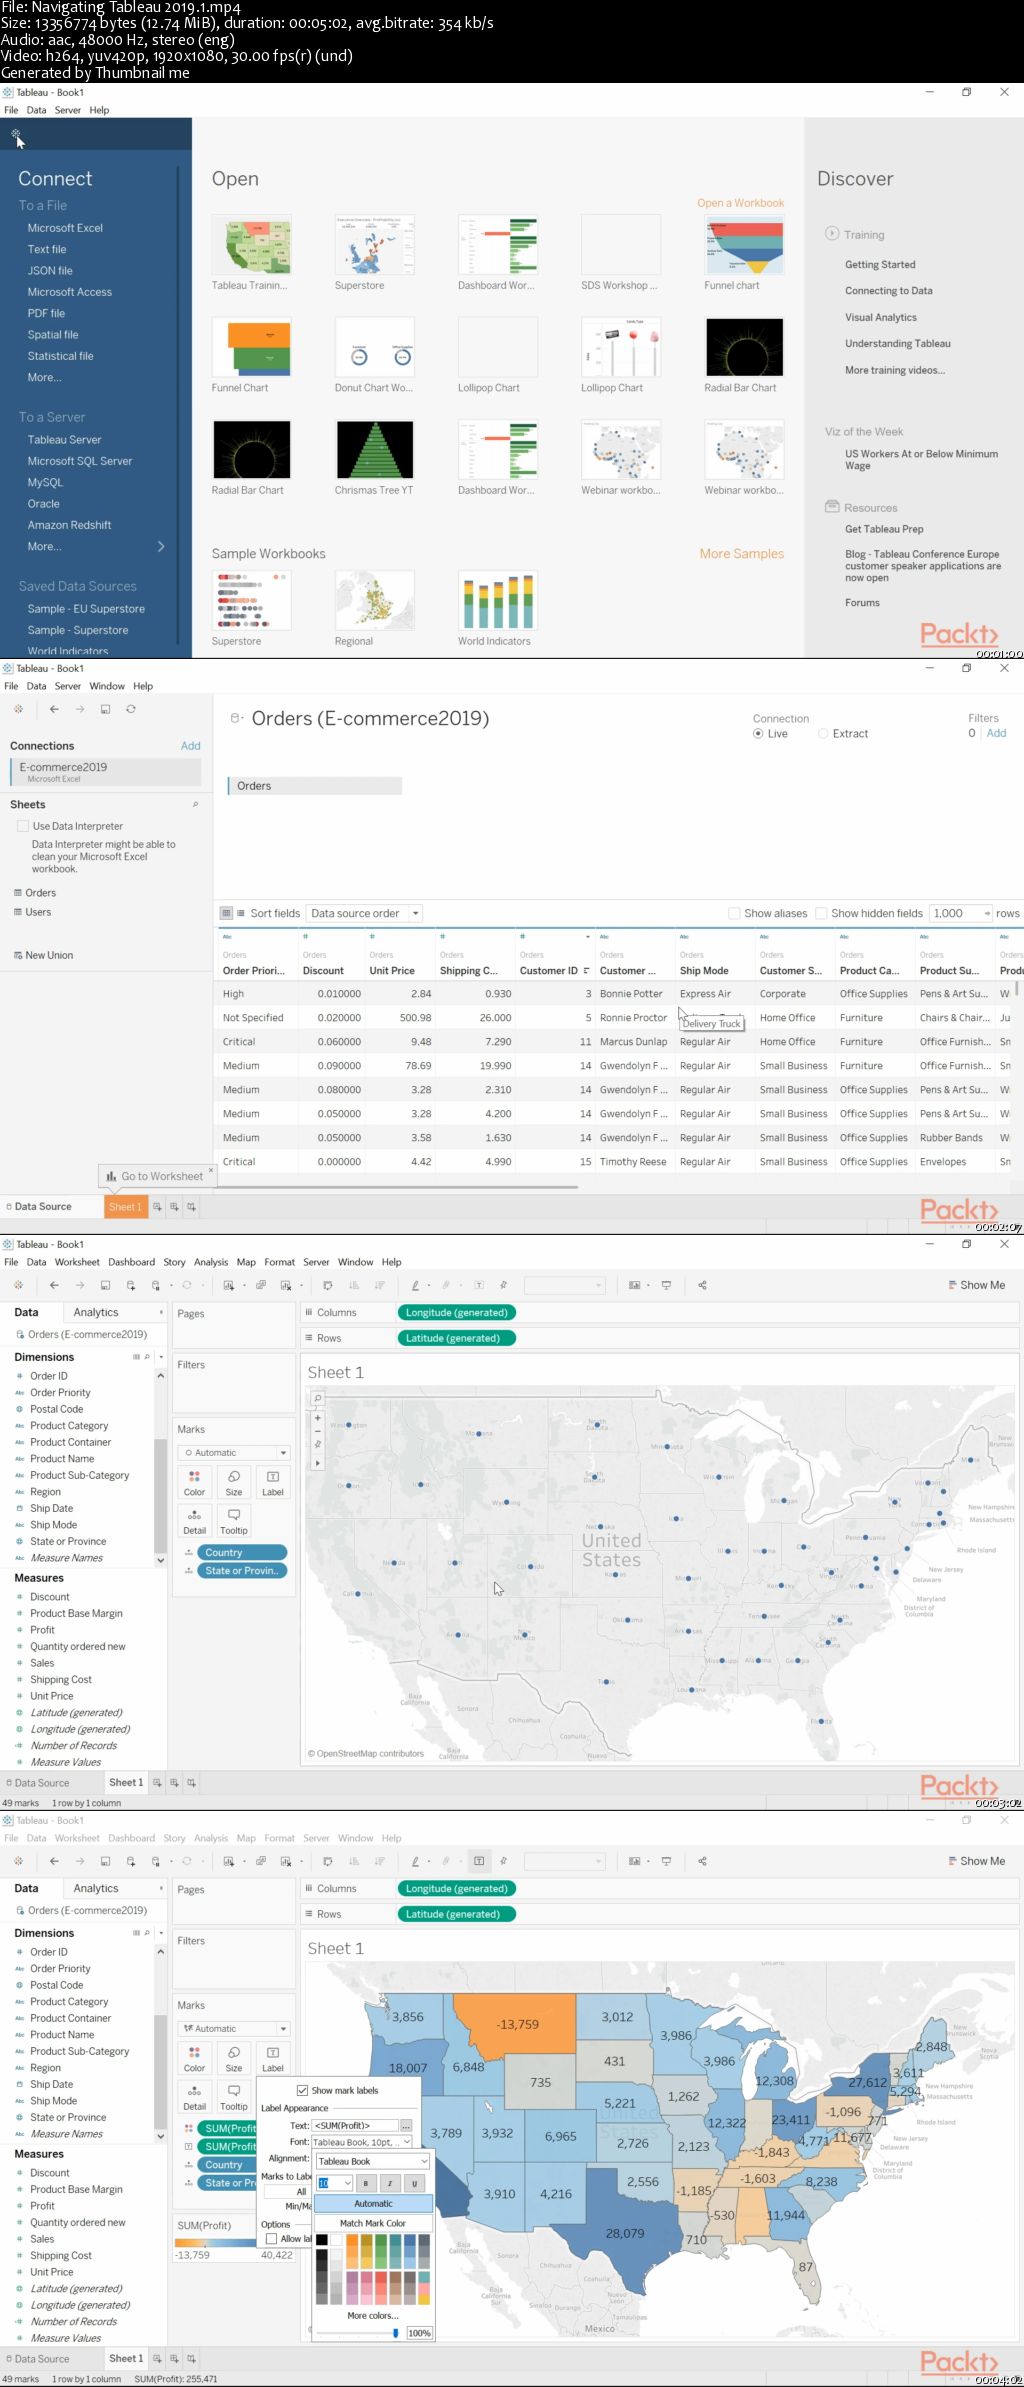1024x2387 pixels.
Task: Uncheck Show mark labels in the label popup
Action: [302, 2090]
